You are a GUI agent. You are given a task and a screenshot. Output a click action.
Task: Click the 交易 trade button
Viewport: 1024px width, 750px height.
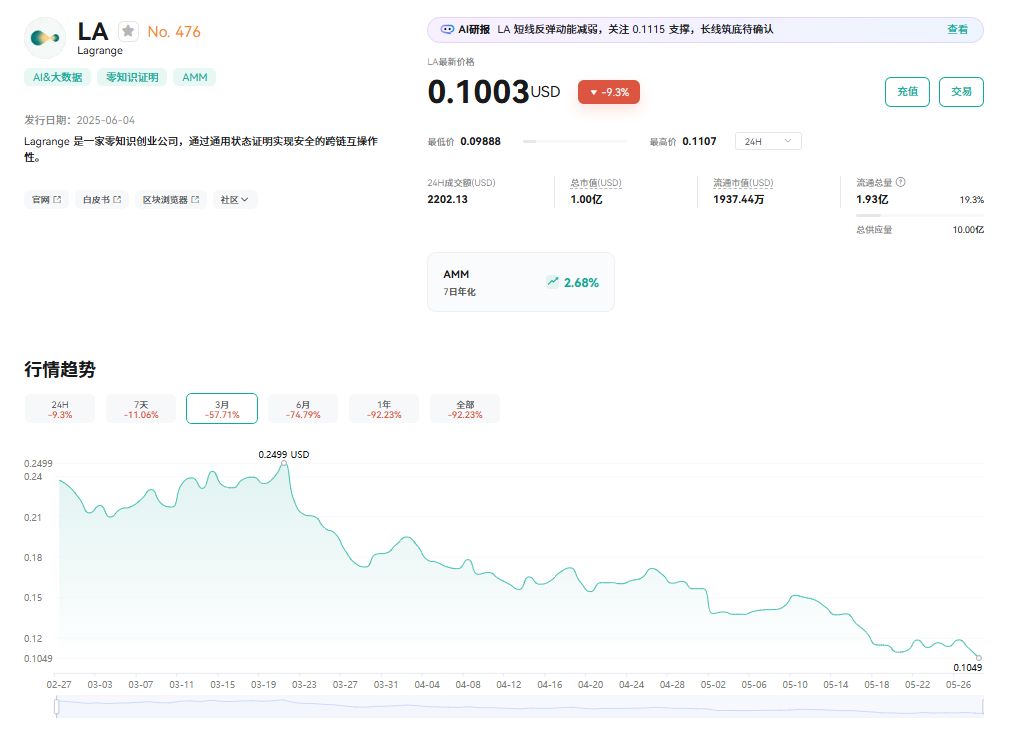coord(961,91)
